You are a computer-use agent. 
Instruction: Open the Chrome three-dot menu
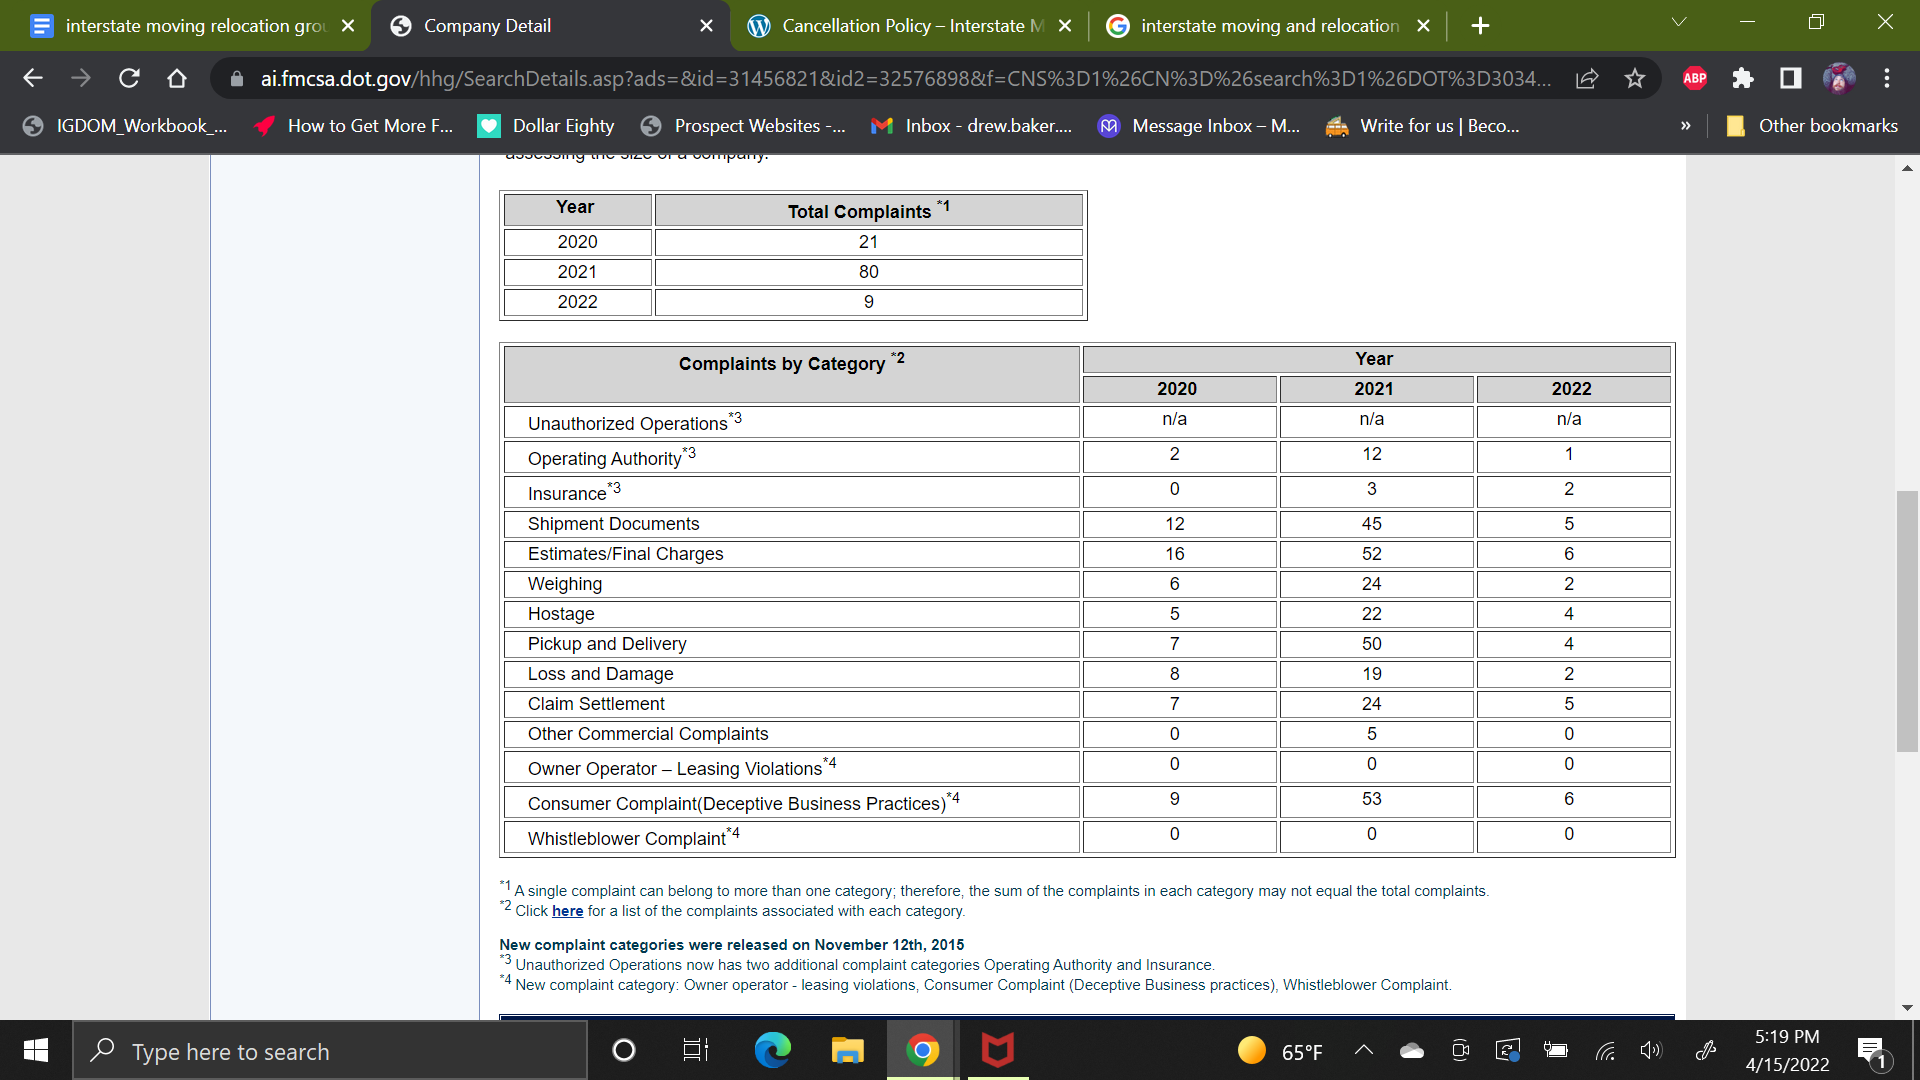pyautogui.click(x=1887, y=78)
